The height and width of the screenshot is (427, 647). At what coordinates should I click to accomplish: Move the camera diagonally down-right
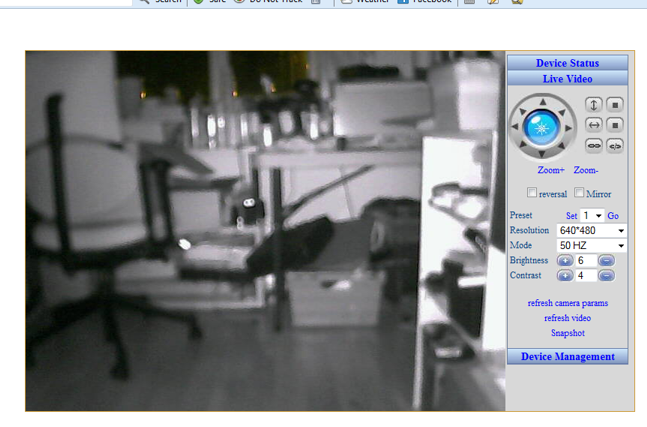561,145
